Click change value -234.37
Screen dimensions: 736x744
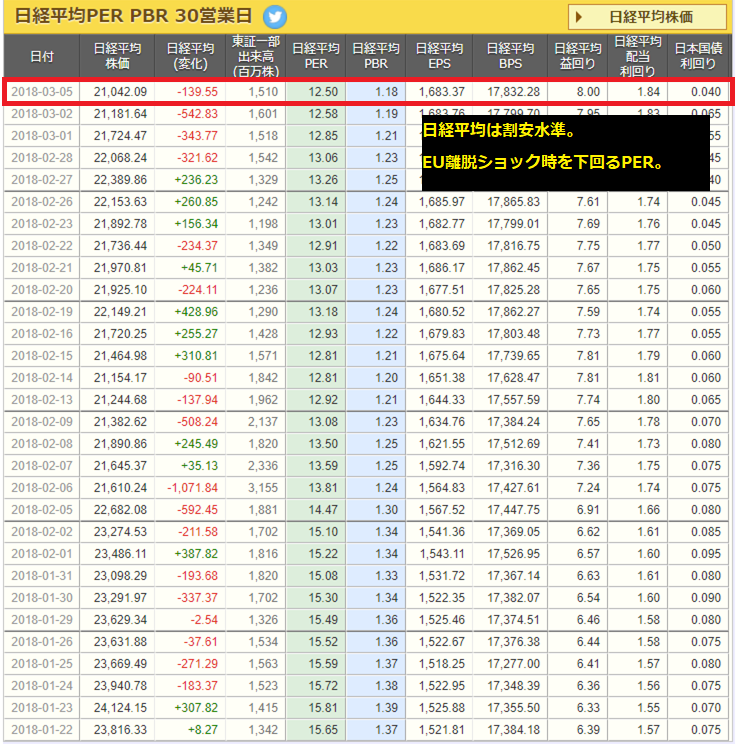coord(197,246)
